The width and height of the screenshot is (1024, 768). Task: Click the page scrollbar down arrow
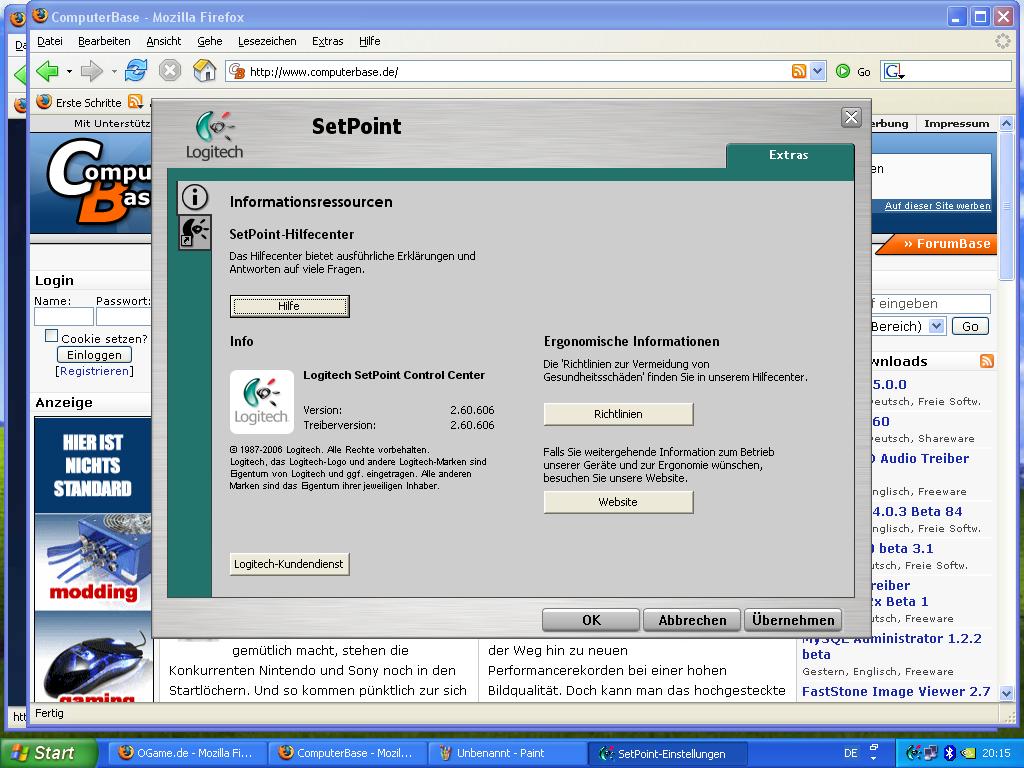pyautogui.click(x=1006, y=694)
